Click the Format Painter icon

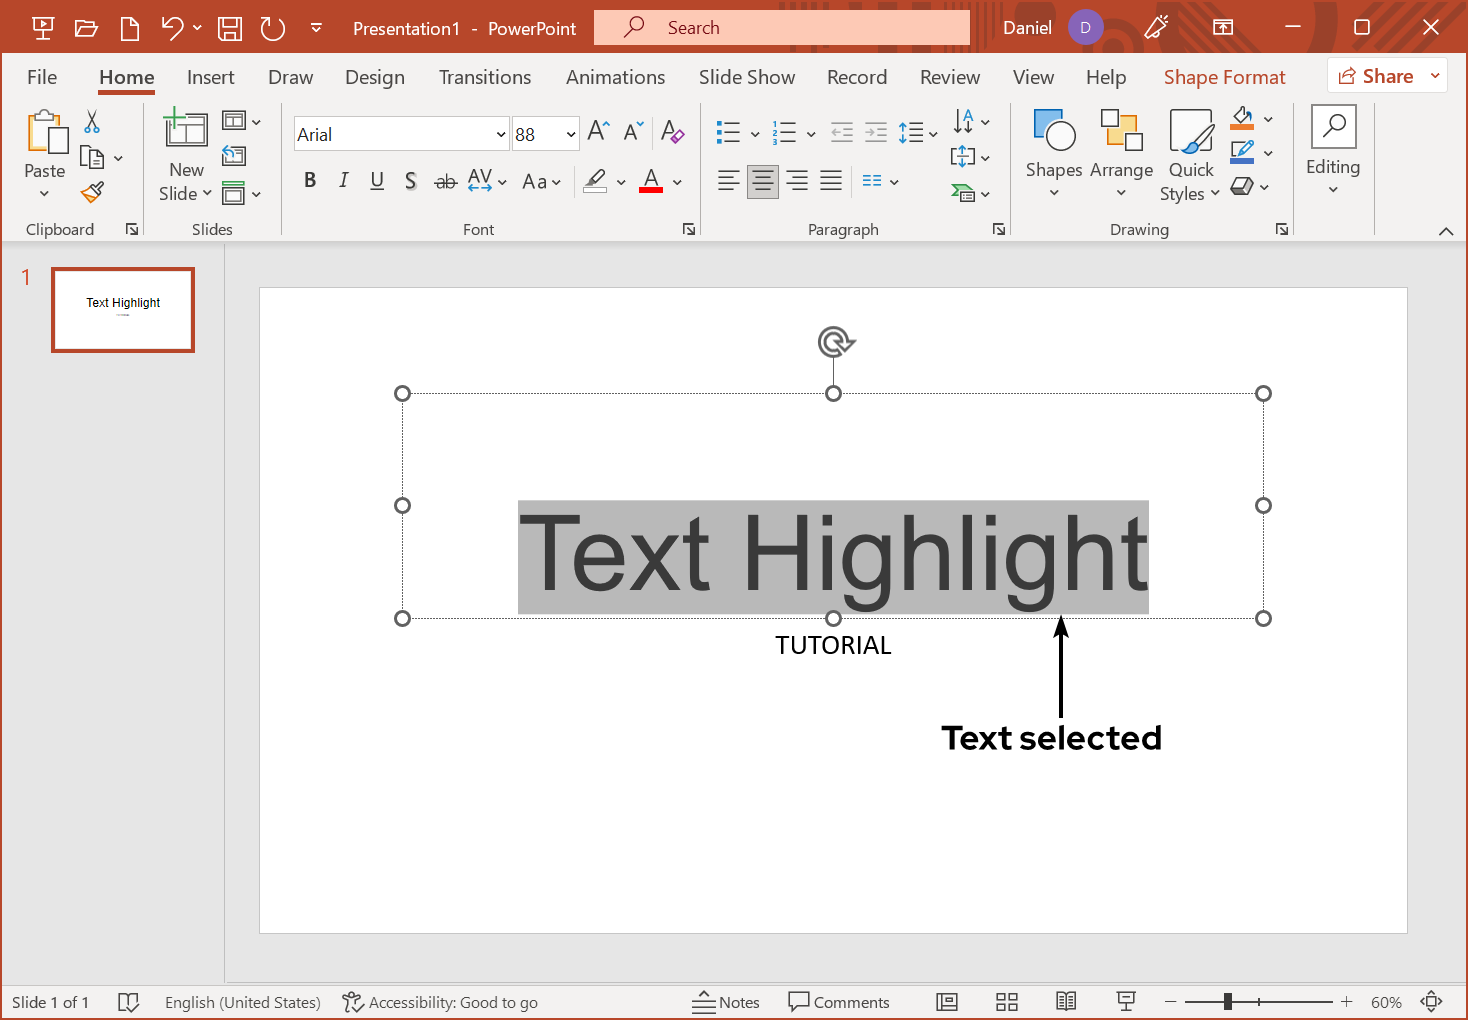pos(93,191)
